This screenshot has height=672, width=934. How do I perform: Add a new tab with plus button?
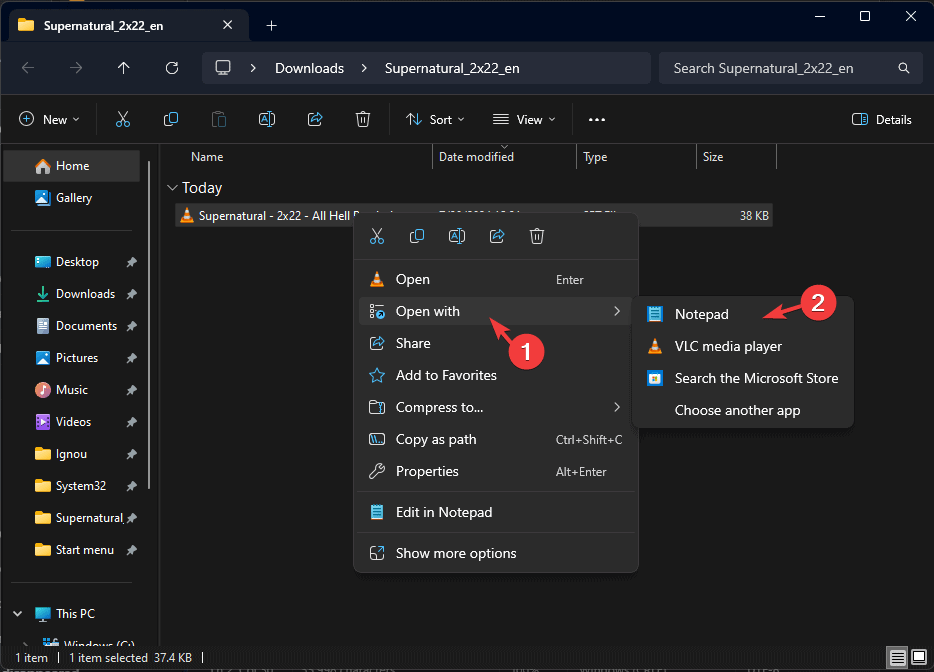pos(272,26)
